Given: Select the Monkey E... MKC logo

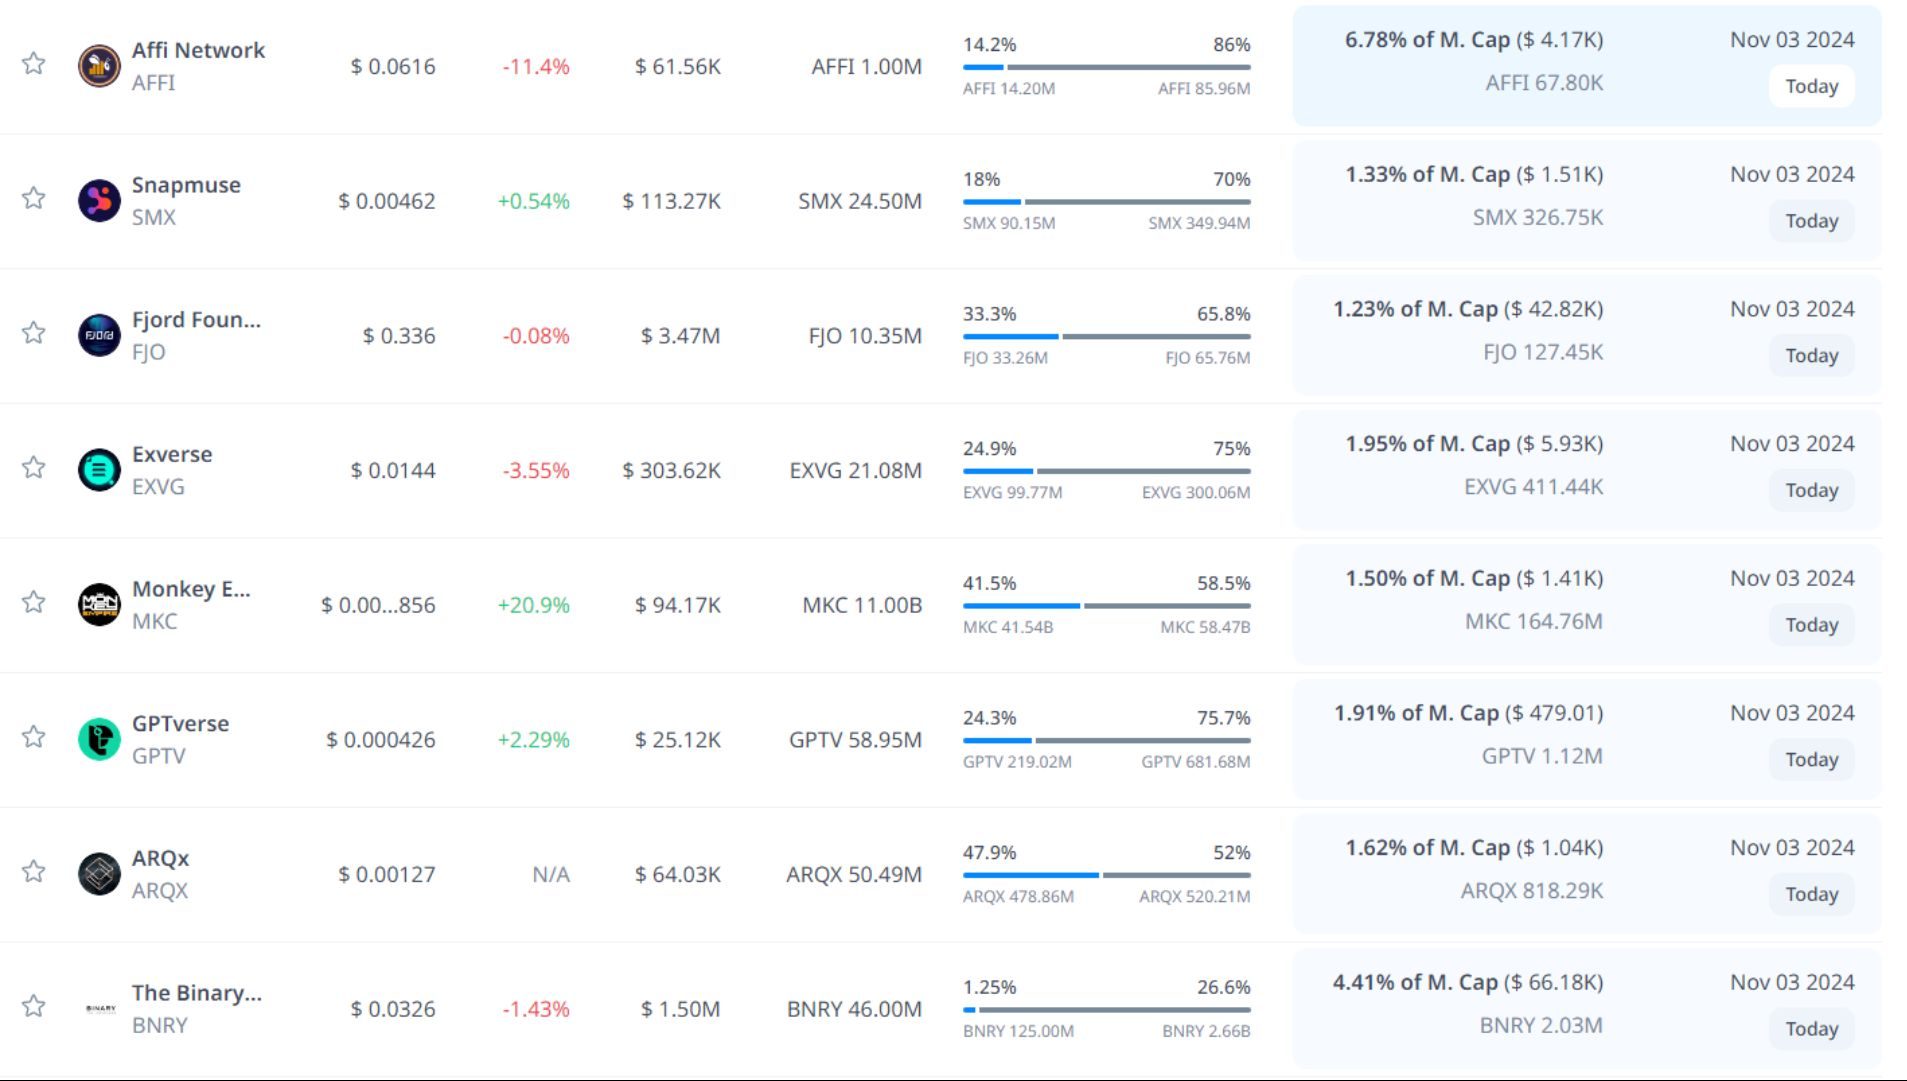Looking at the screenshot, I should pos(99,605).
